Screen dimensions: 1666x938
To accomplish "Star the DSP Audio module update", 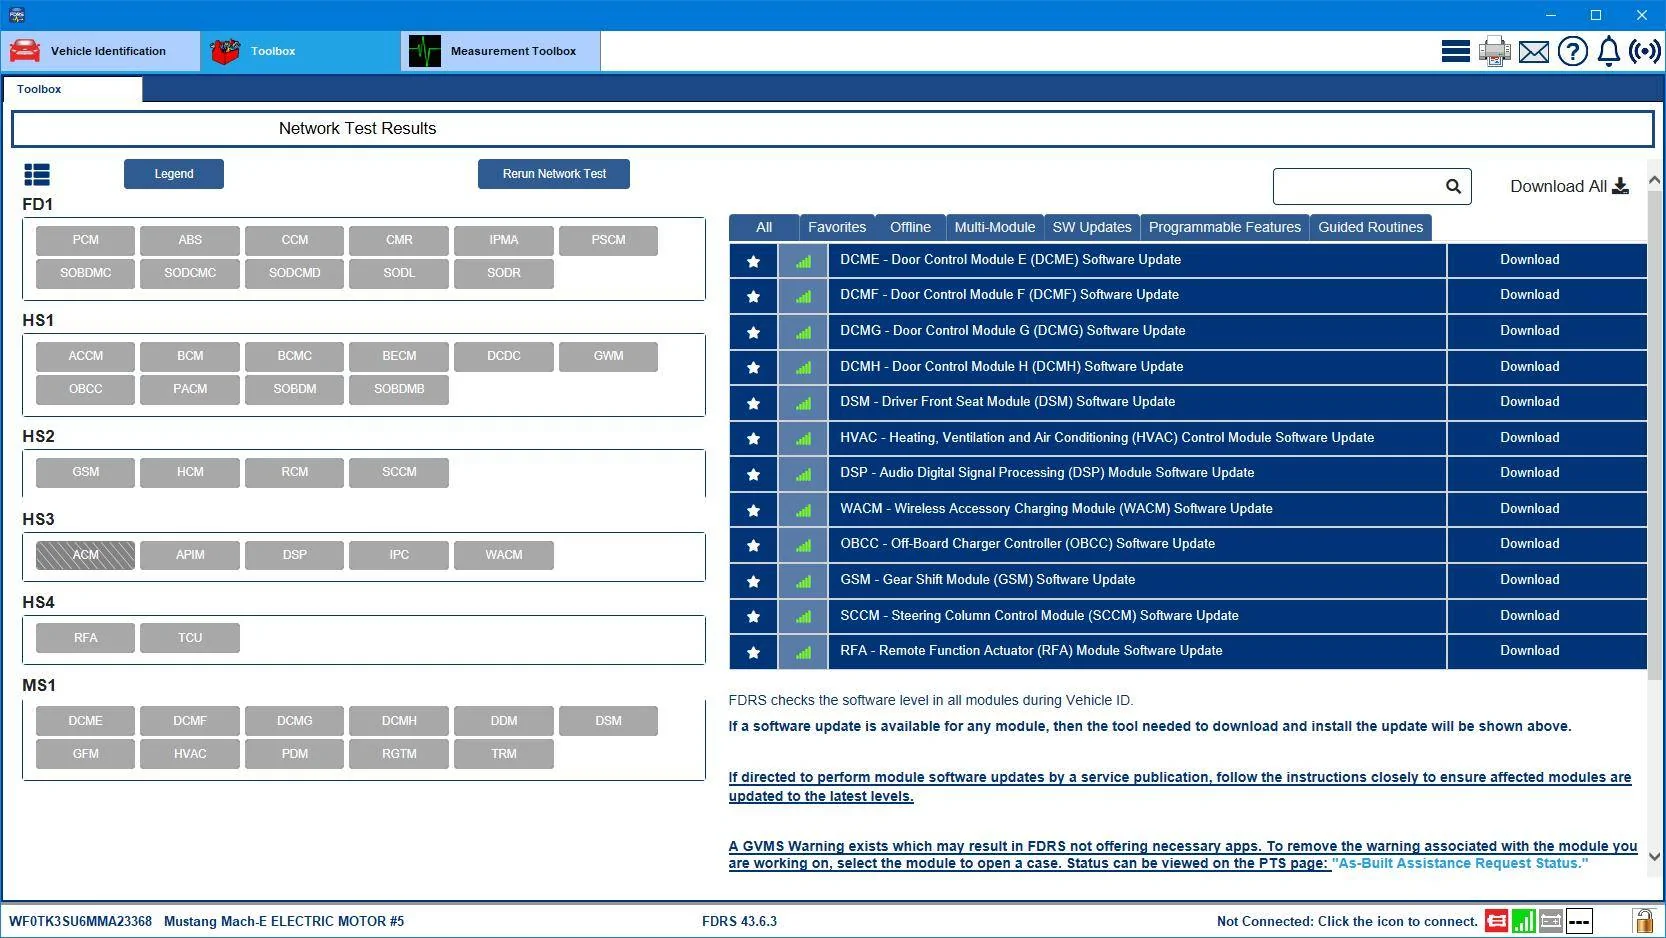I will (x=754, y=474).
